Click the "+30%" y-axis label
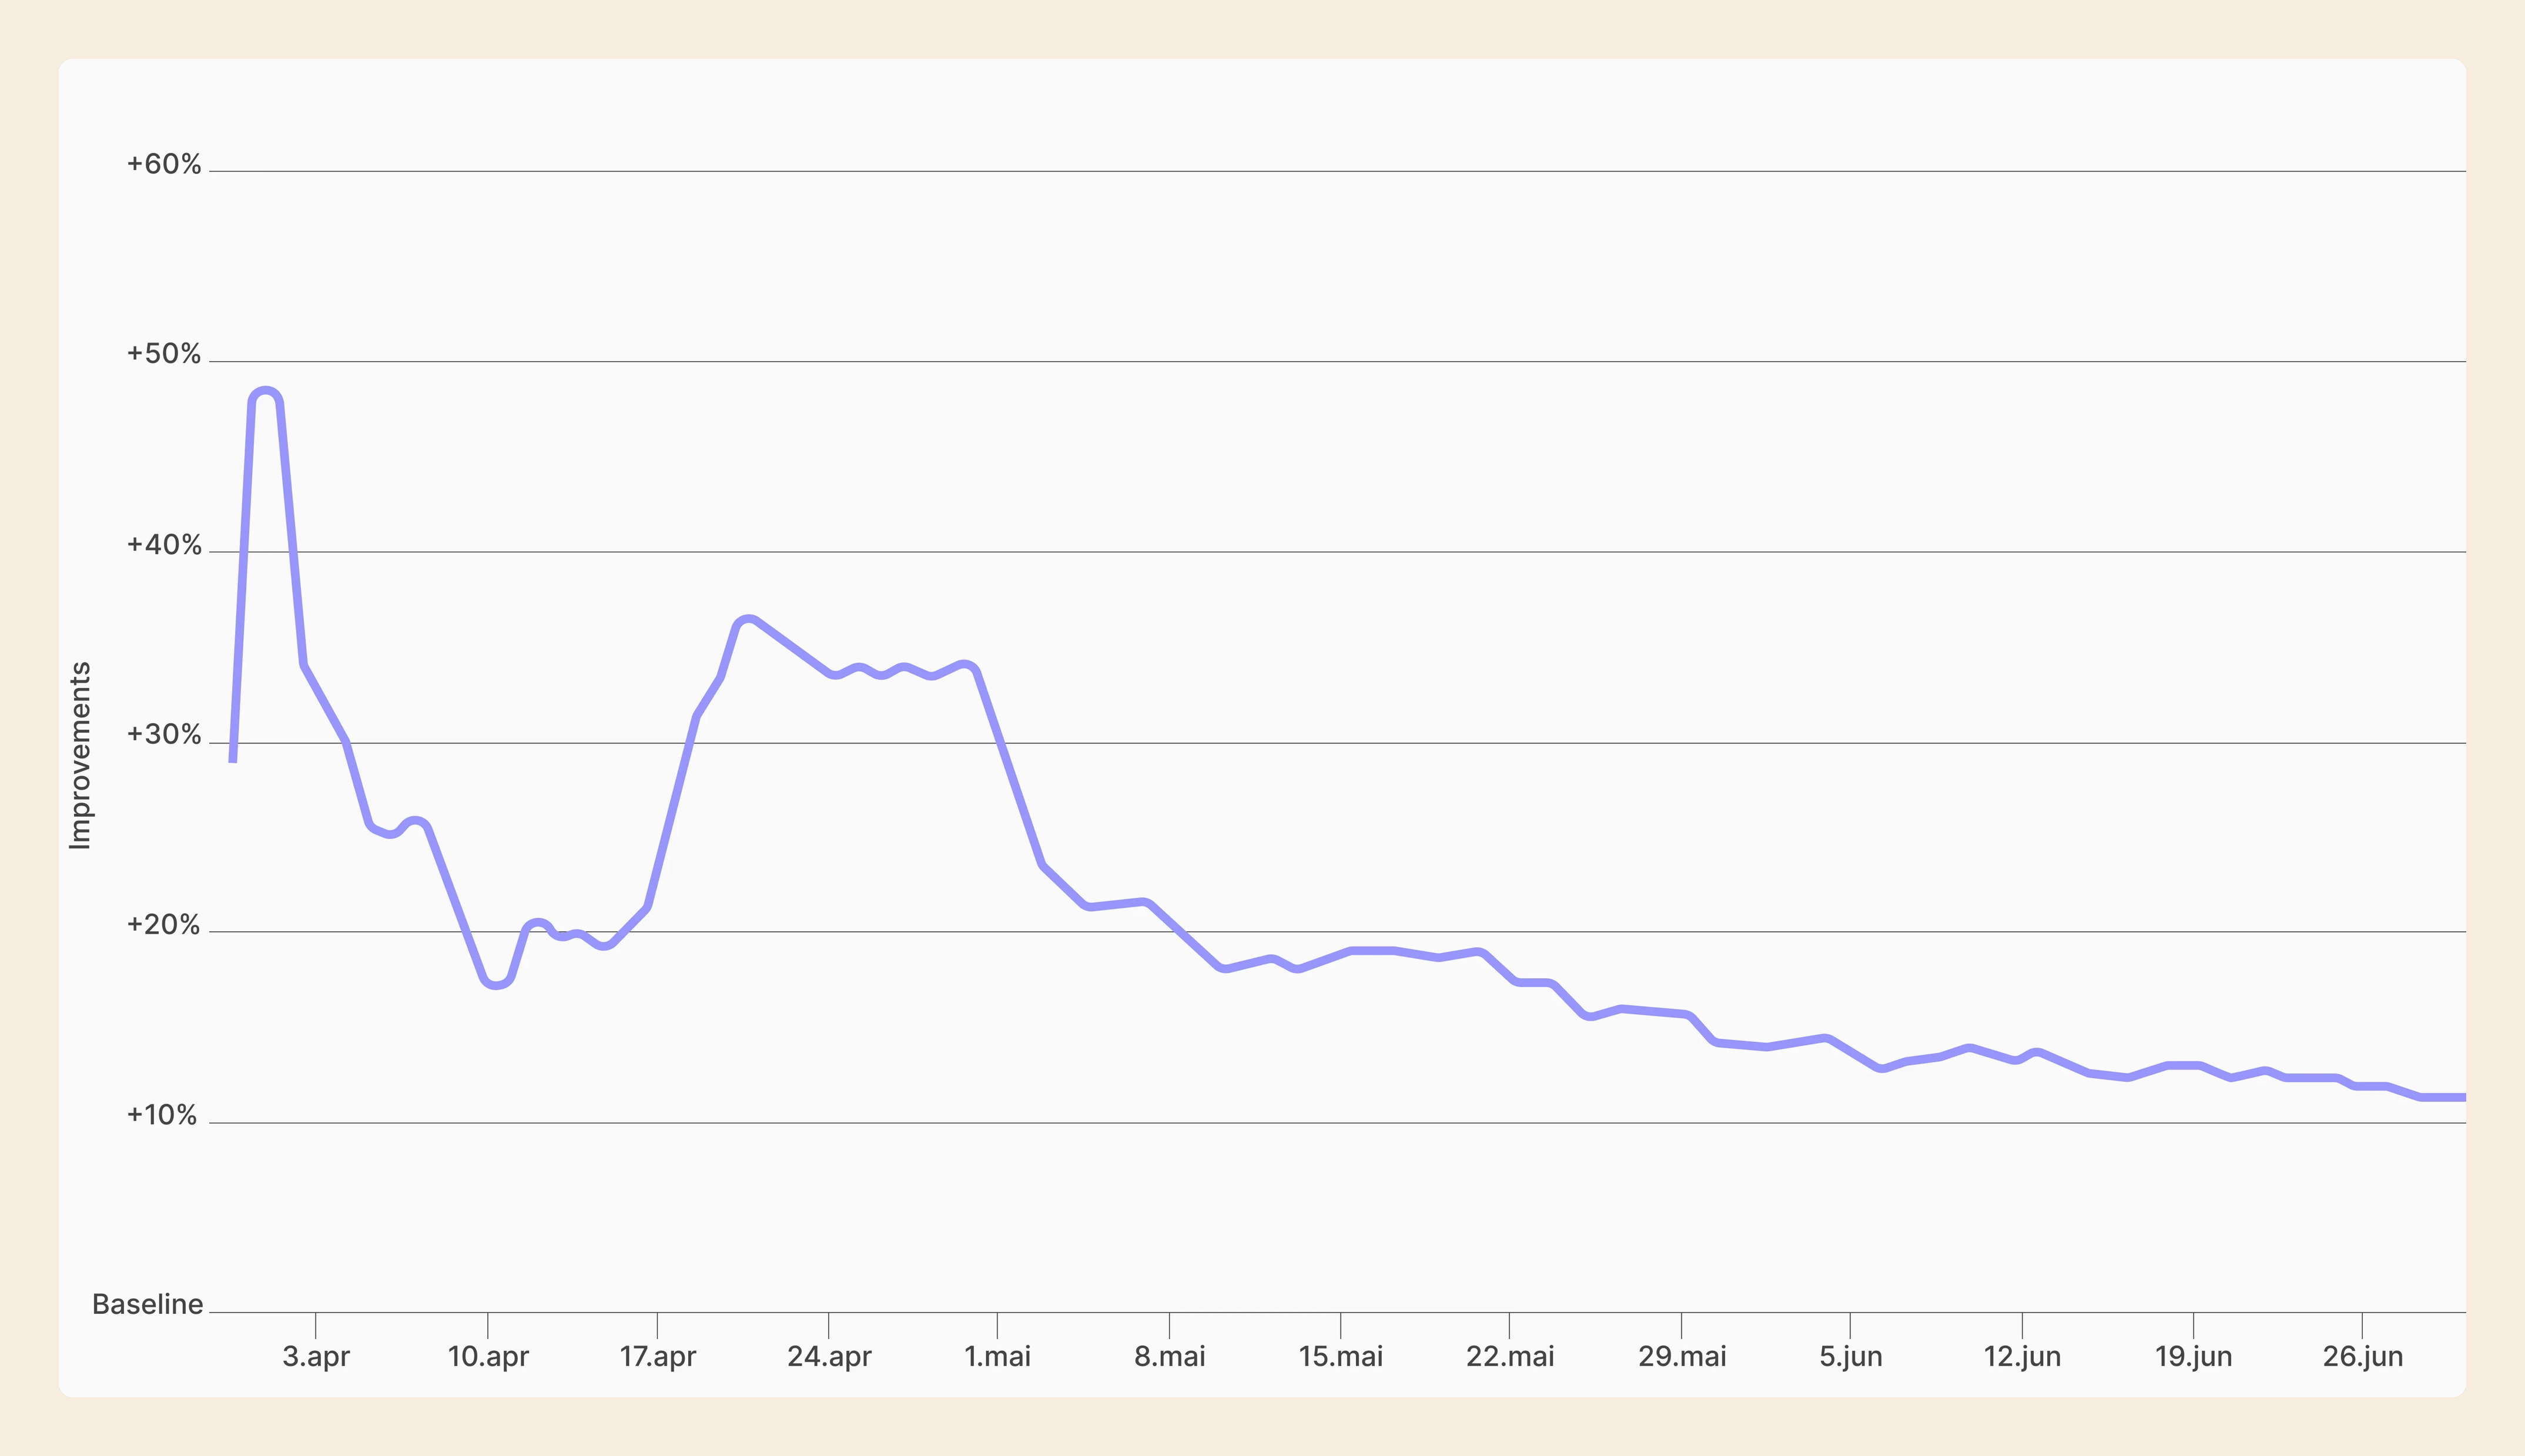 click(164, 735)
